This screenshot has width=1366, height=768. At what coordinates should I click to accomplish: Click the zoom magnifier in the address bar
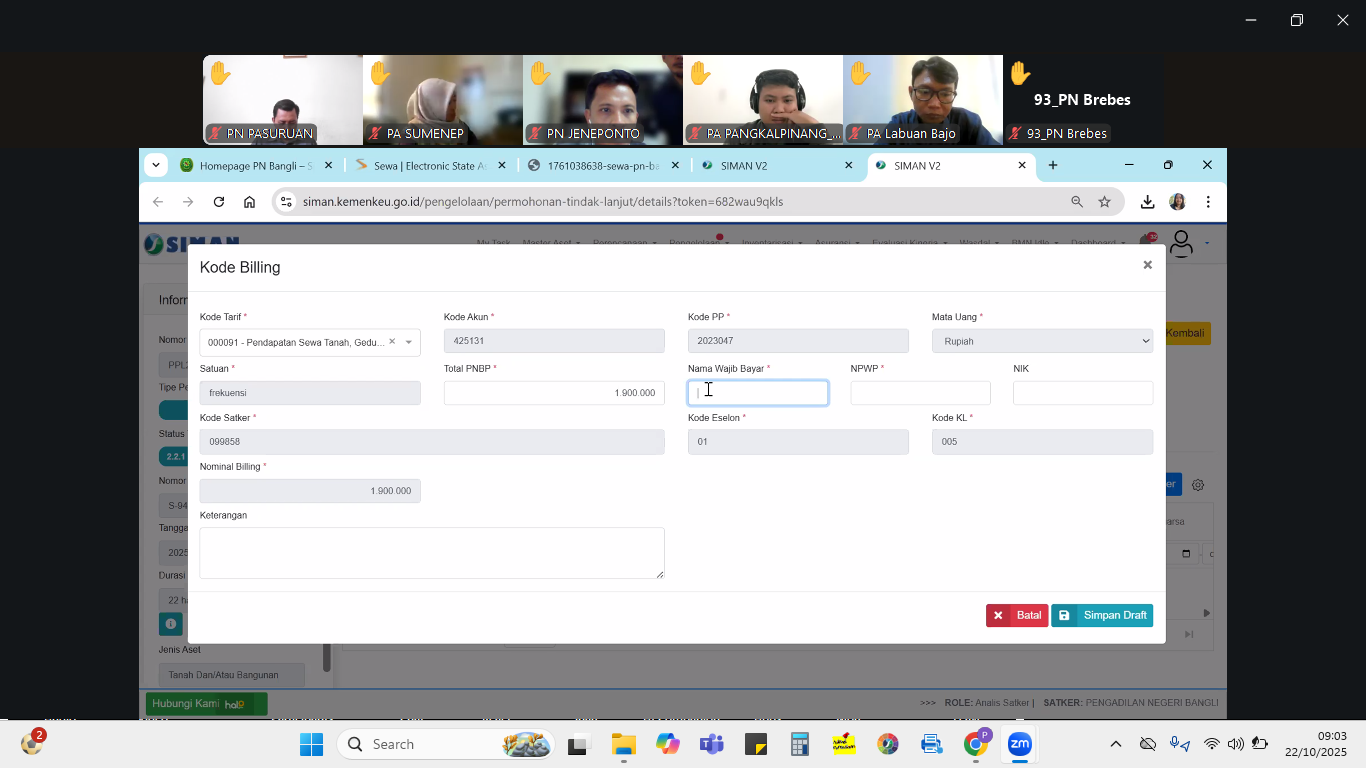pos(1077,202)
